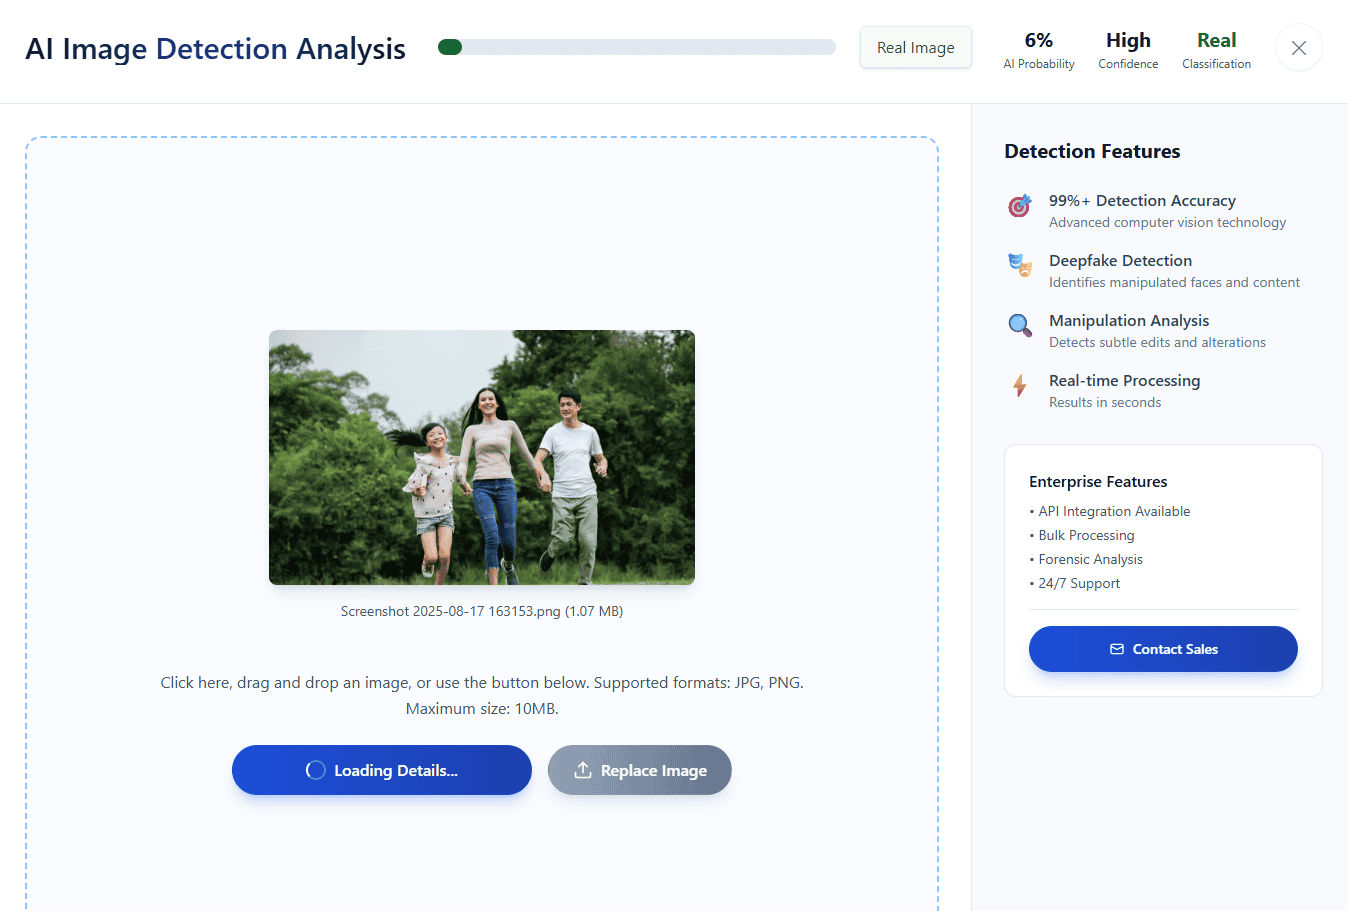Click the Real Classification value

click(1217, 40)
